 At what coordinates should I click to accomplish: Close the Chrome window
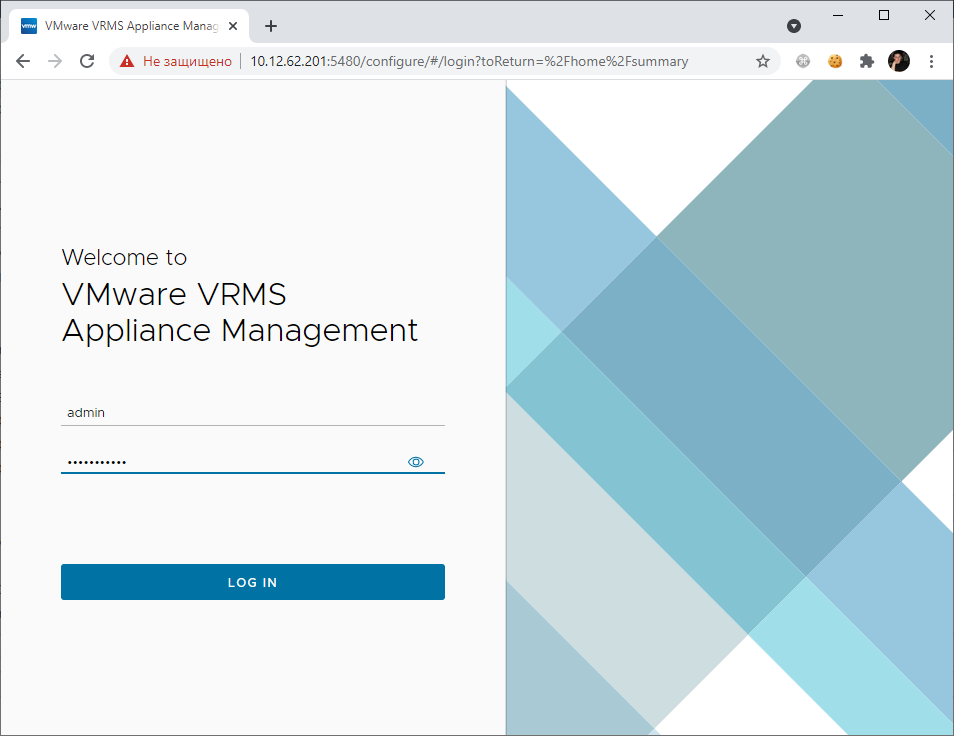click(930, 15)
